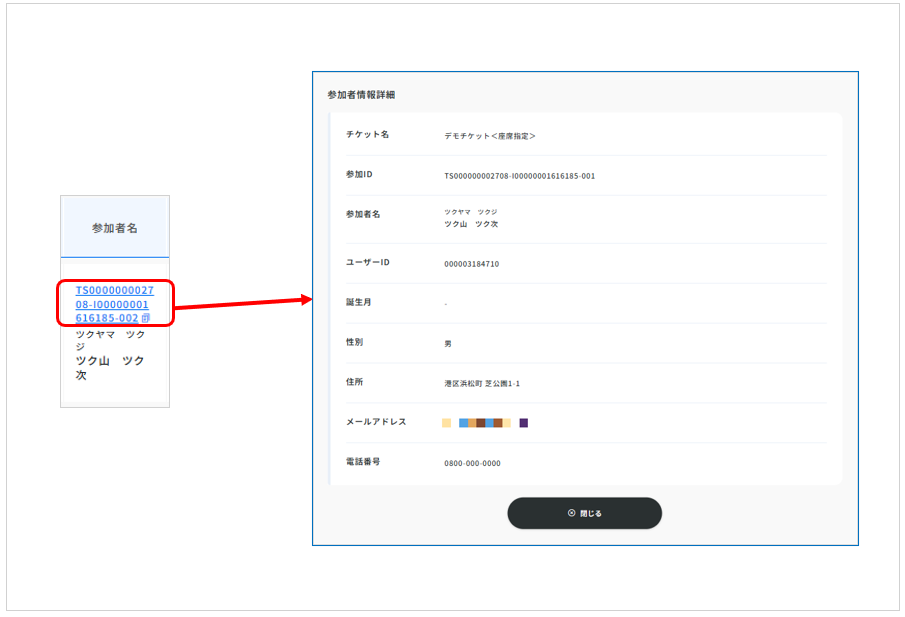The height and width of the screenshot is (617, 905).
Task: Click the masked email address blocks
Action: (x=484, y=423)
